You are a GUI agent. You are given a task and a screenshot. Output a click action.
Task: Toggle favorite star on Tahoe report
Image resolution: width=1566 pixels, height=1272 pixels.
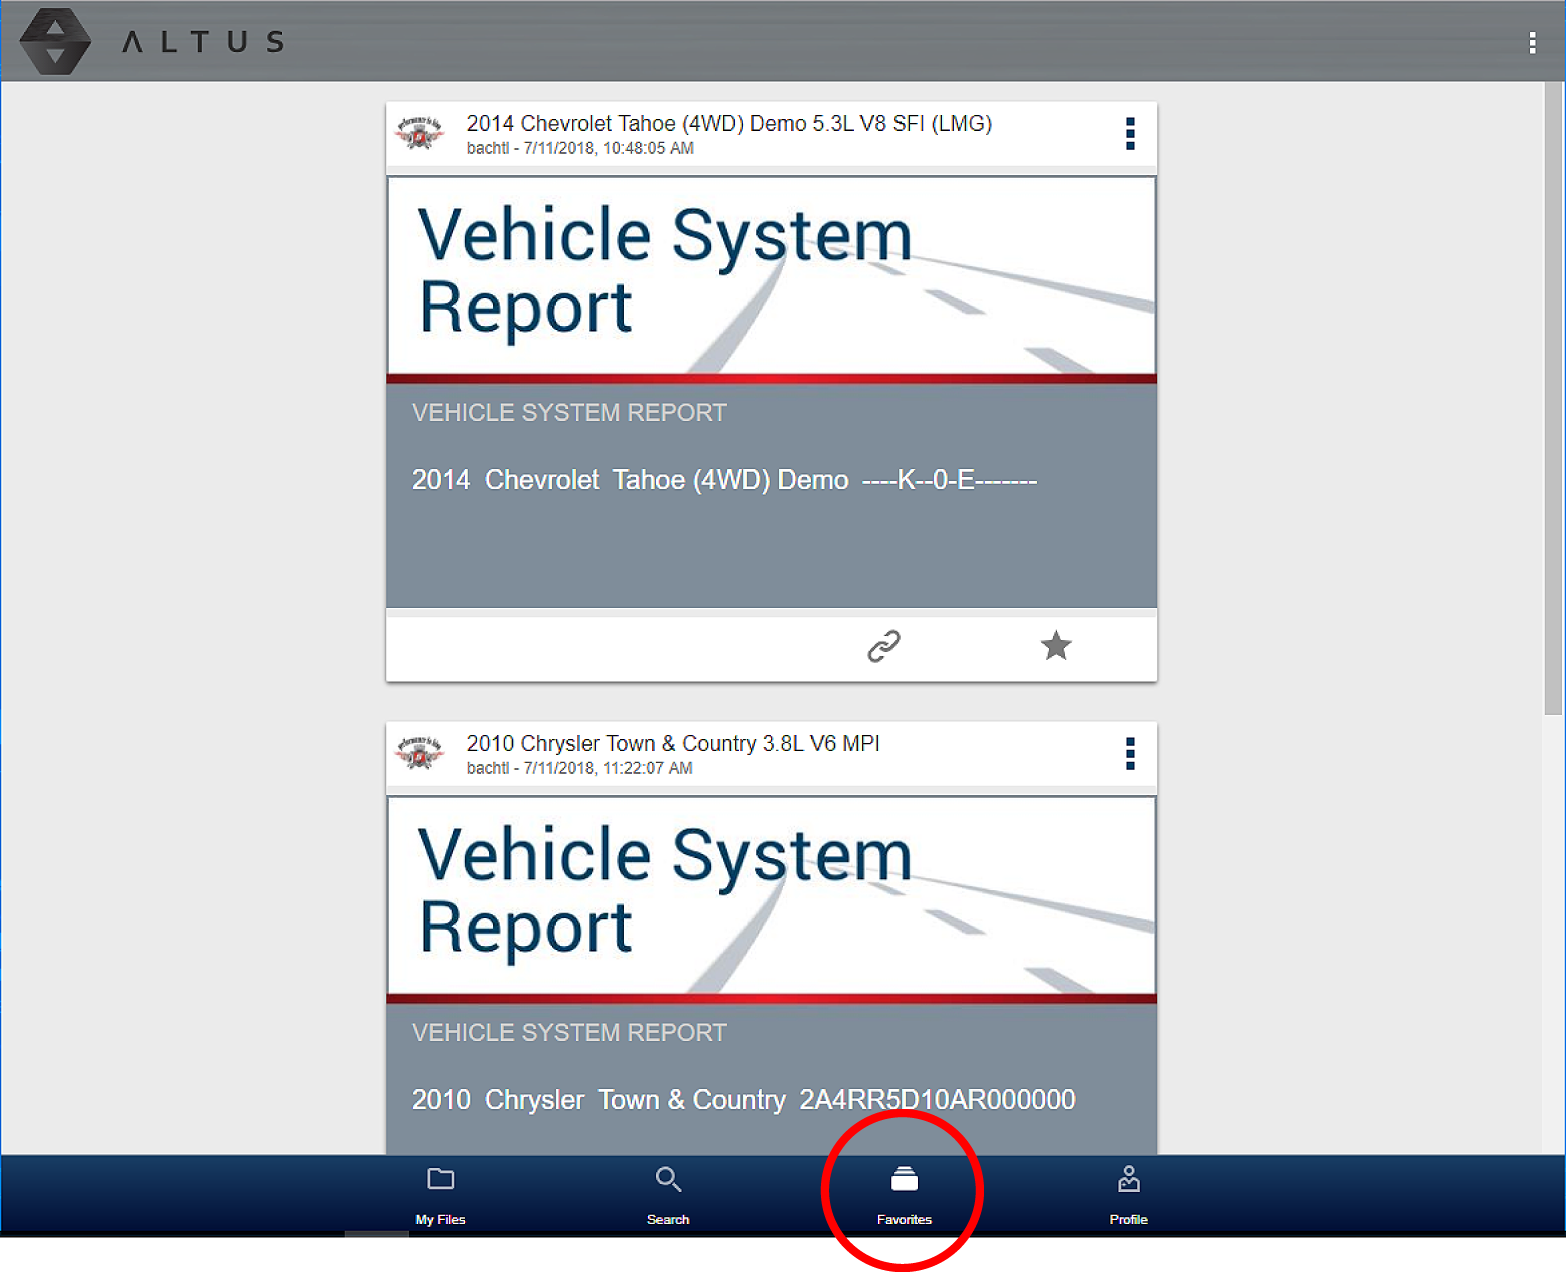[x=1056, y=646]
